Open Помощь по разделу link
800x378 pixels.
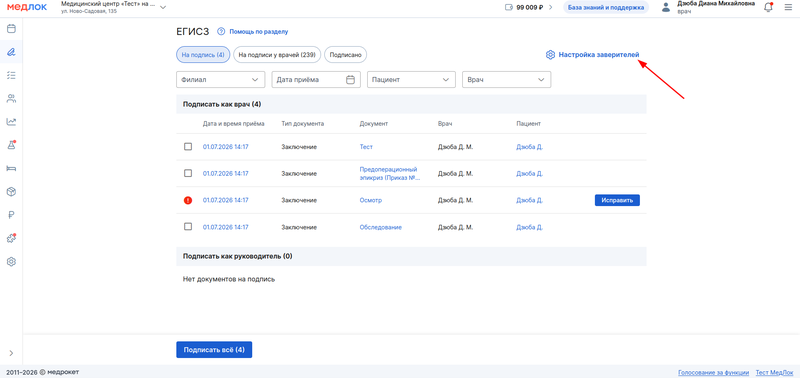tap(259, 32)
